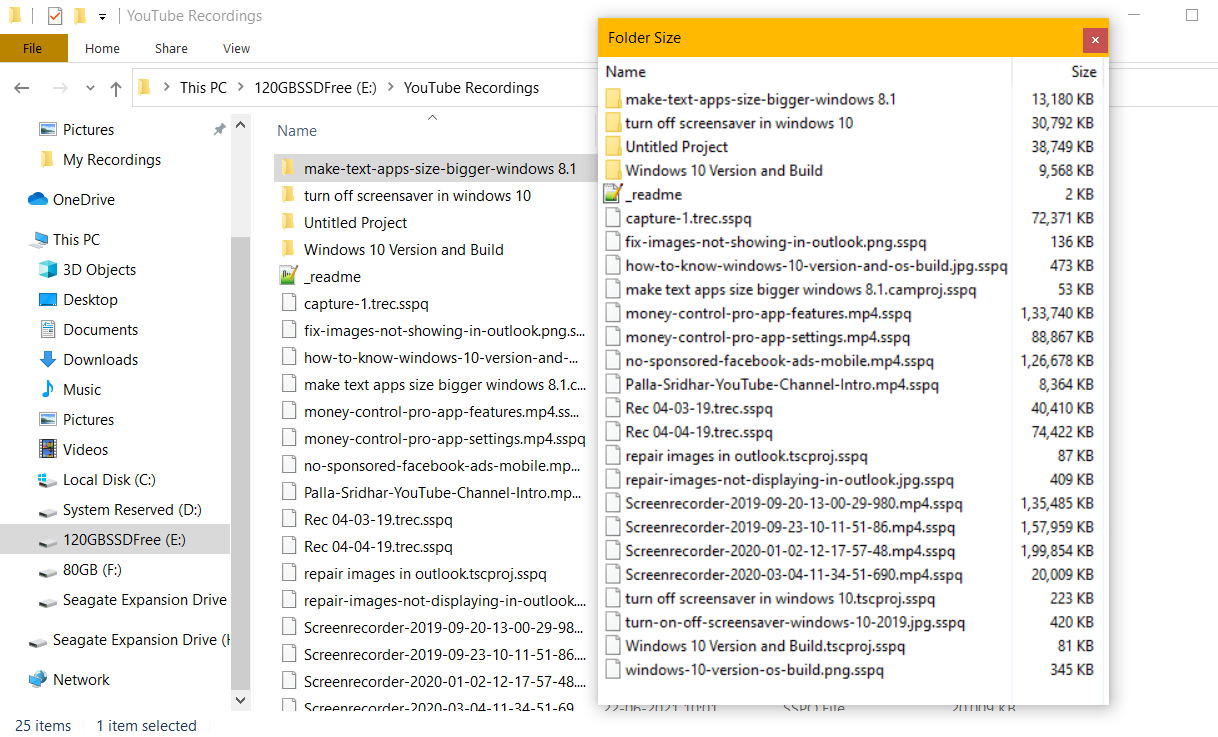Select turn off screensaver in windows 10 folder in Explorer

coord(417,196)
